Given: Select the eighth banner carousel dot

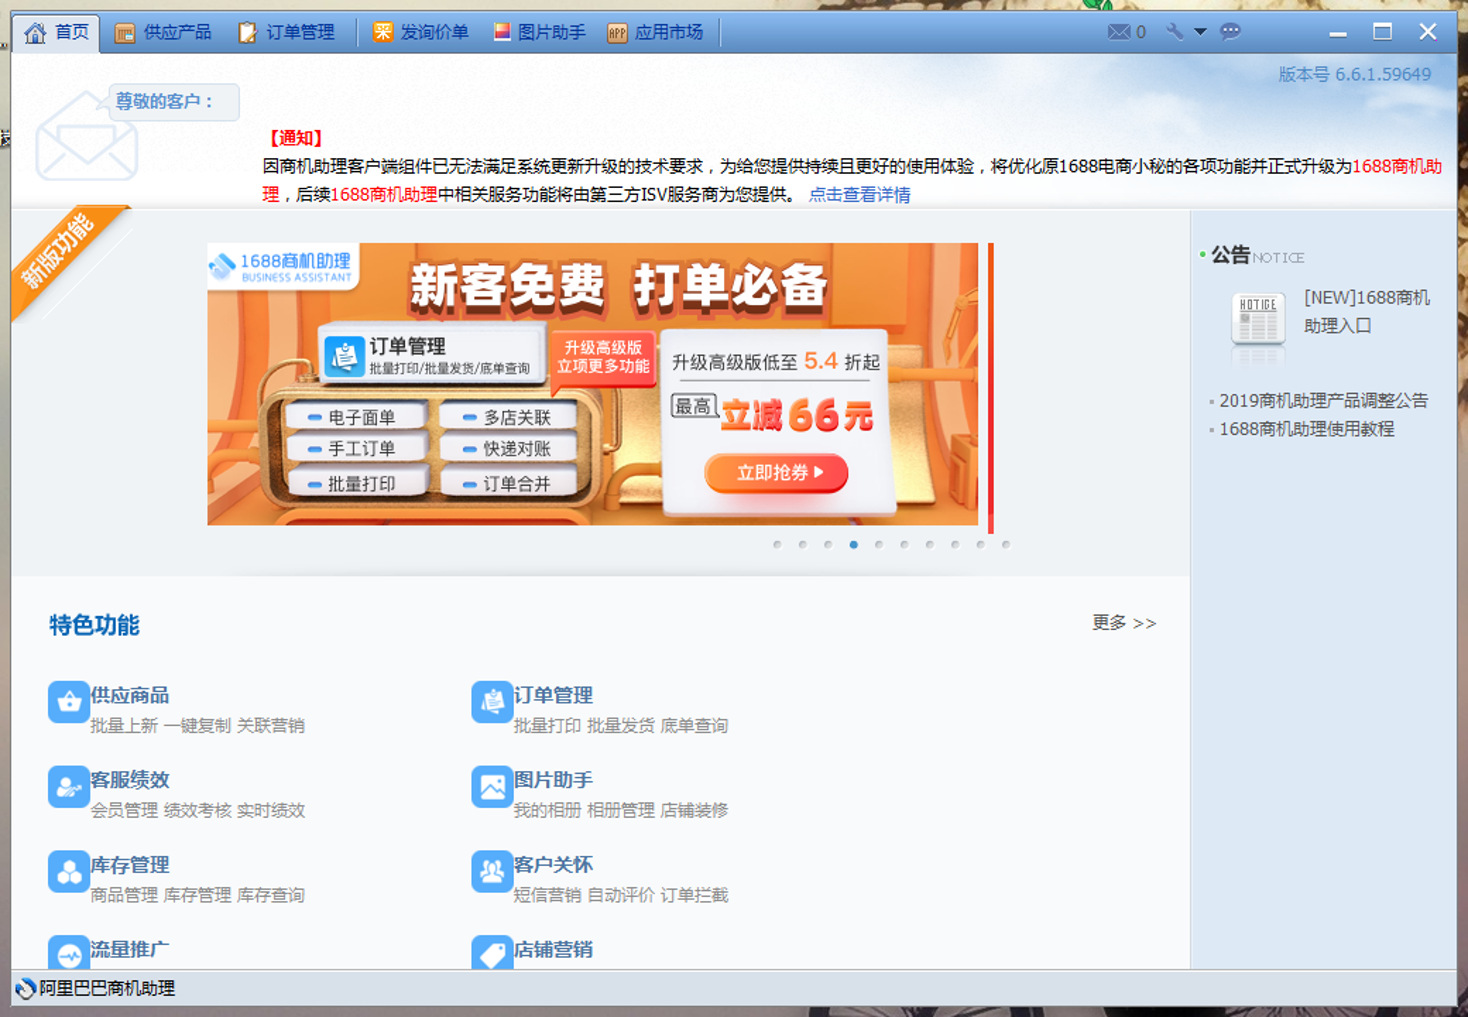Looking at the screenshot, I should point(955,545).
